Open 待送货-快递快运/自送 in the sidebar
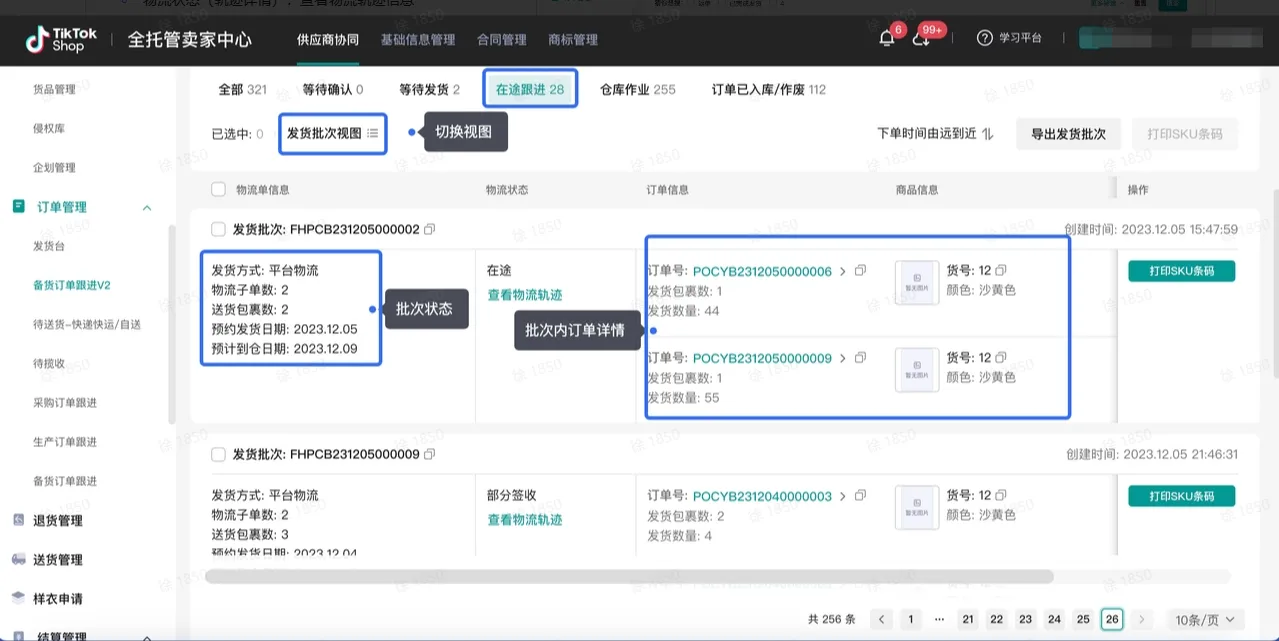Screen dimensions: 1279x641 87,324
